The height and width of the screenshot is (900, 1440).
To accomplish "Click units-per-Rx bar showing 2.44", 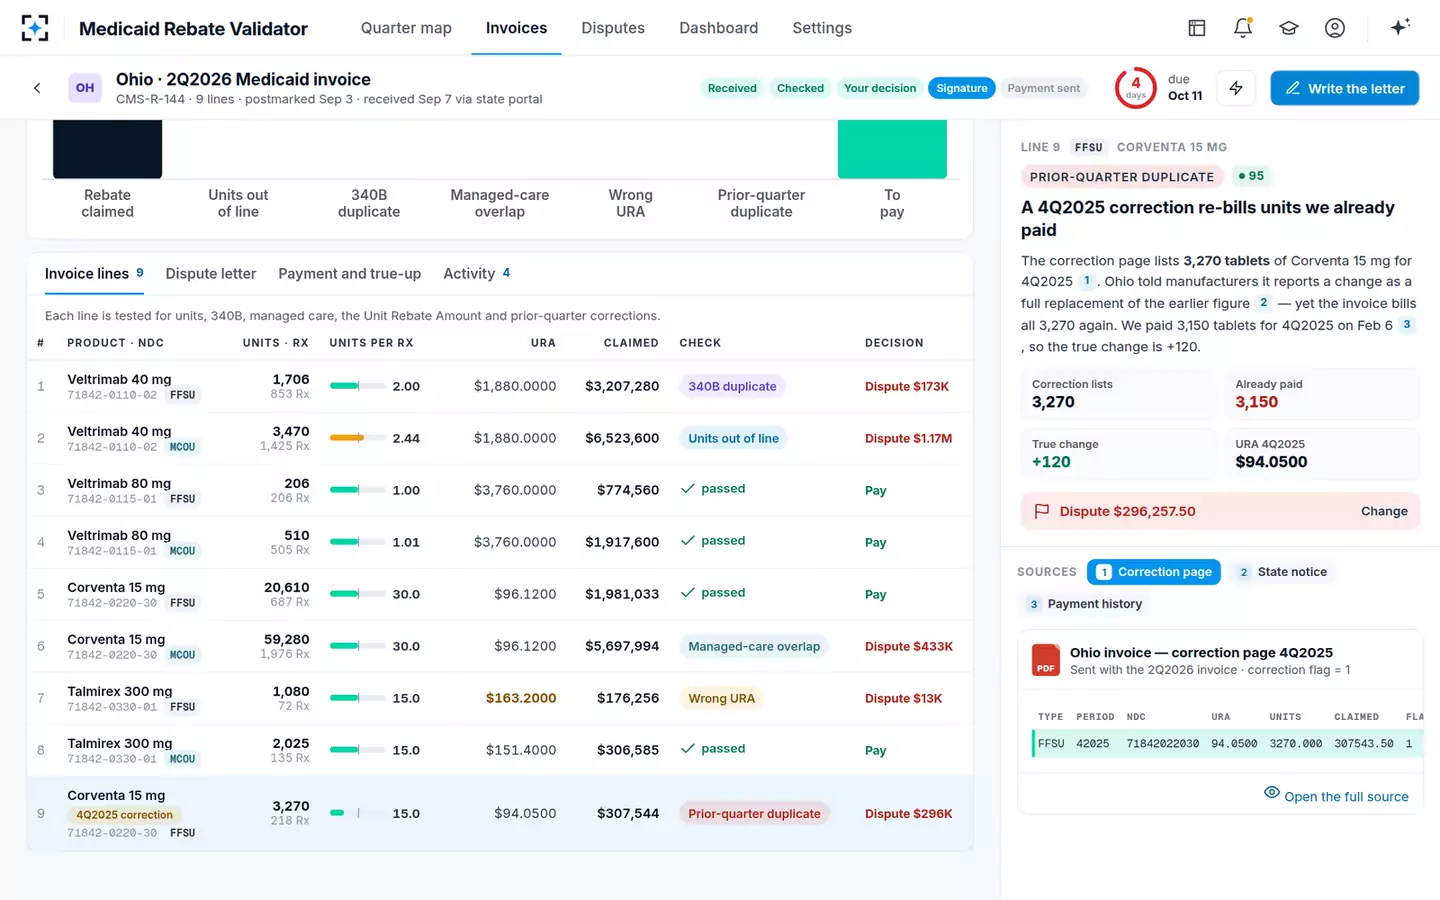I will 358,438.
